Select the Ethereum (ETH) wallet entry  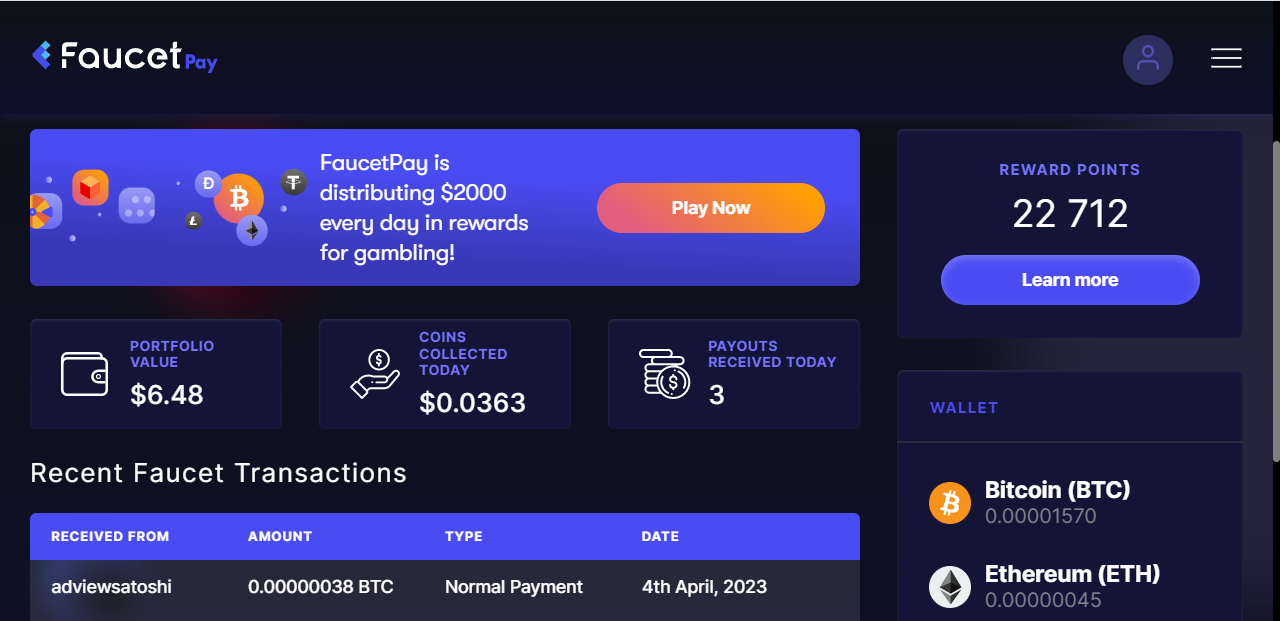click(x=1070, y=587)
